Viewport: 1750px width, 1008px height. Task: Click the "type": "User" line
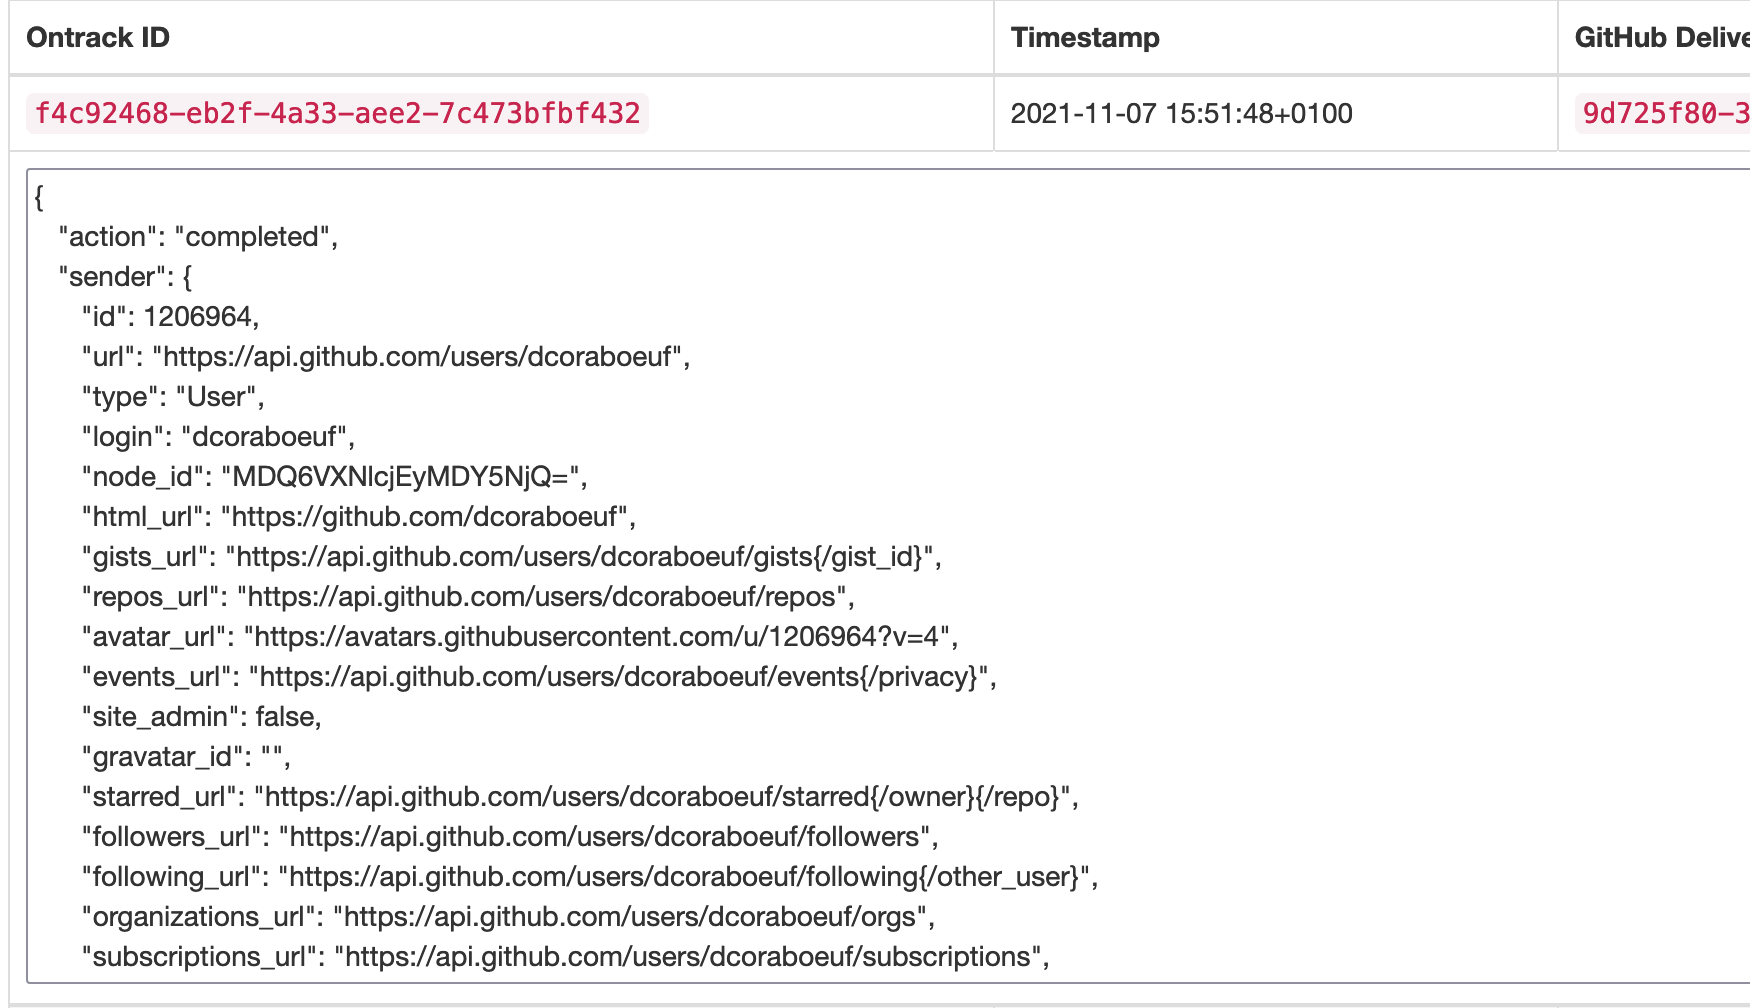point(172,397)
